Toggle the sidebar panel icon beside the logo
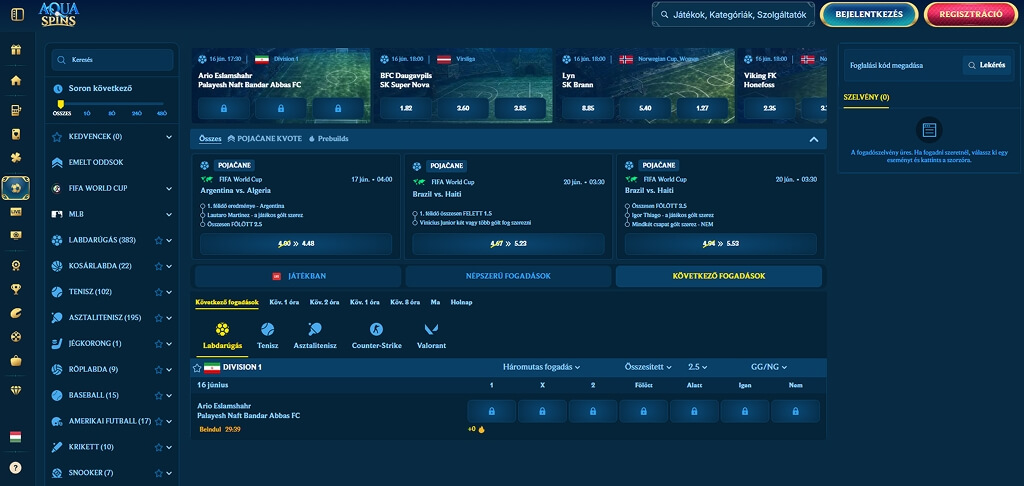The image size is (1024, 486). pyautogui.click(x=18, y=14)
